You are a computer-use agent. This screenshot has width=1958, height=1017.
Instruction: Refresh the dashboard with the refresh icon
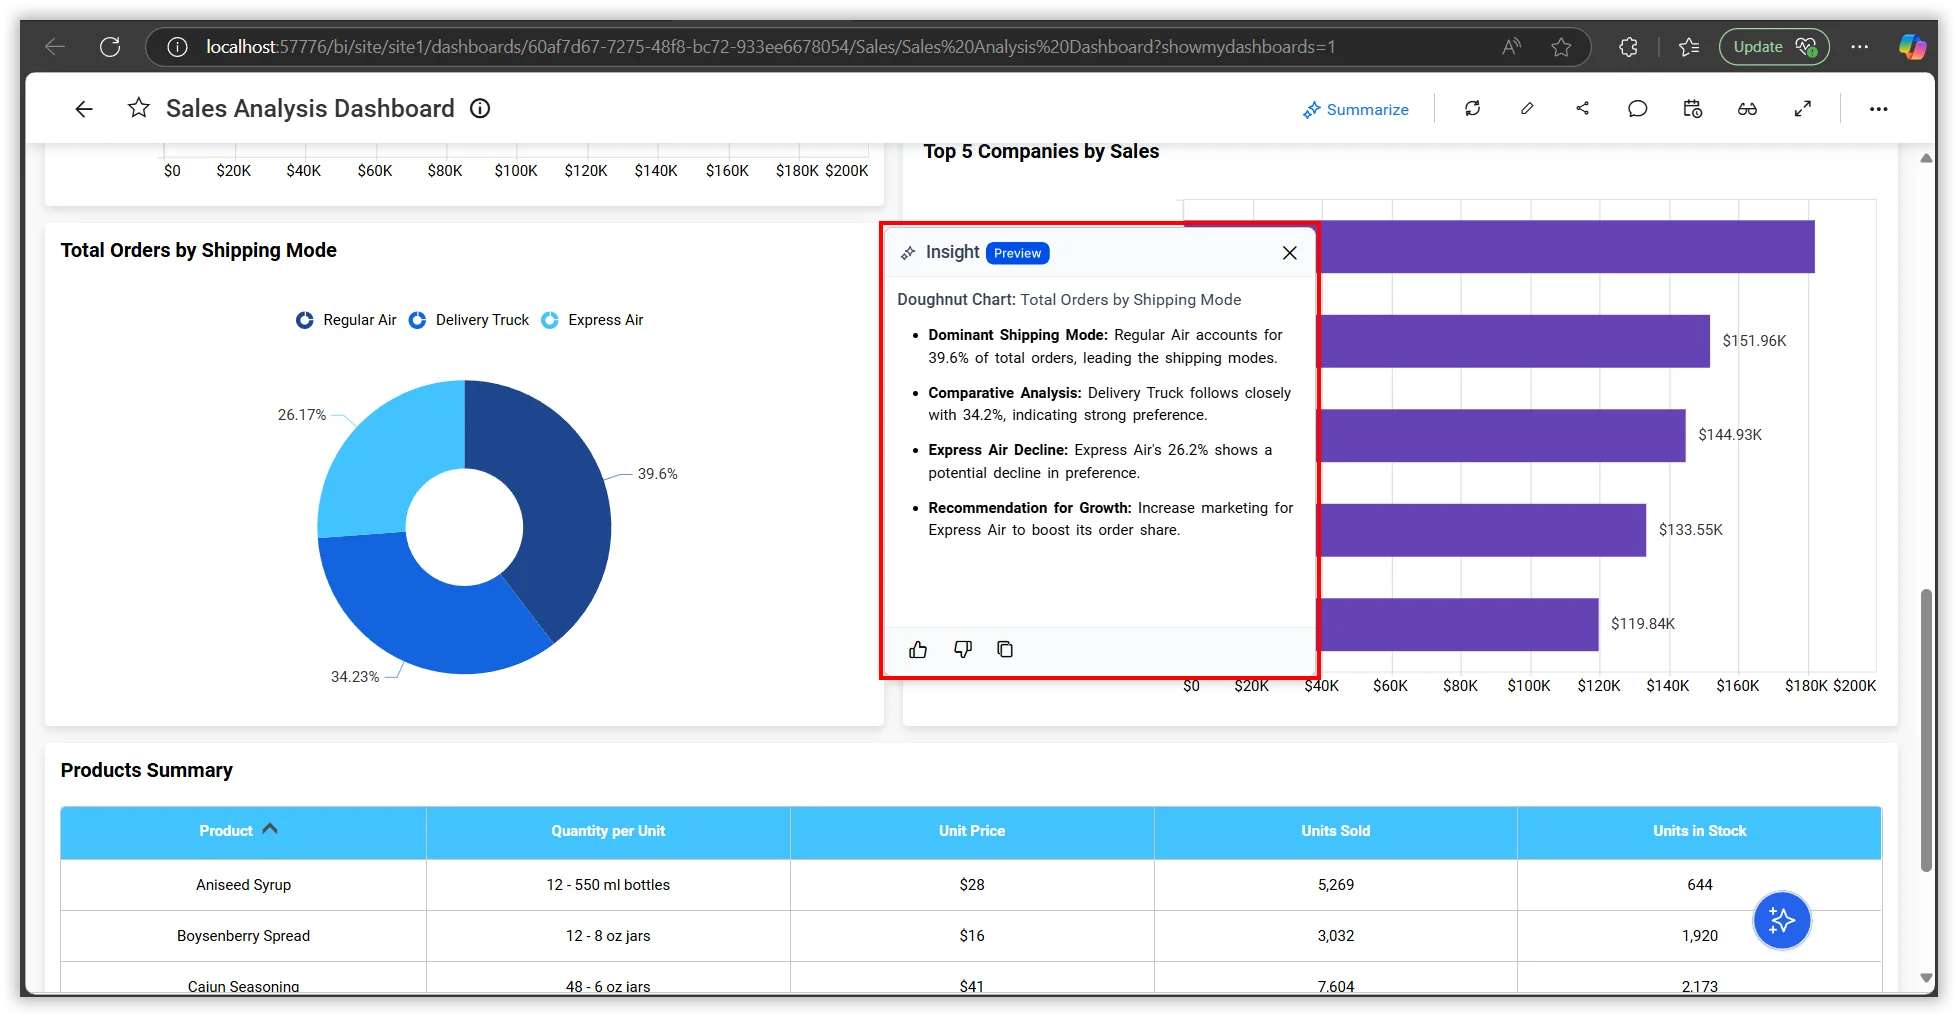pos(1472,109)
